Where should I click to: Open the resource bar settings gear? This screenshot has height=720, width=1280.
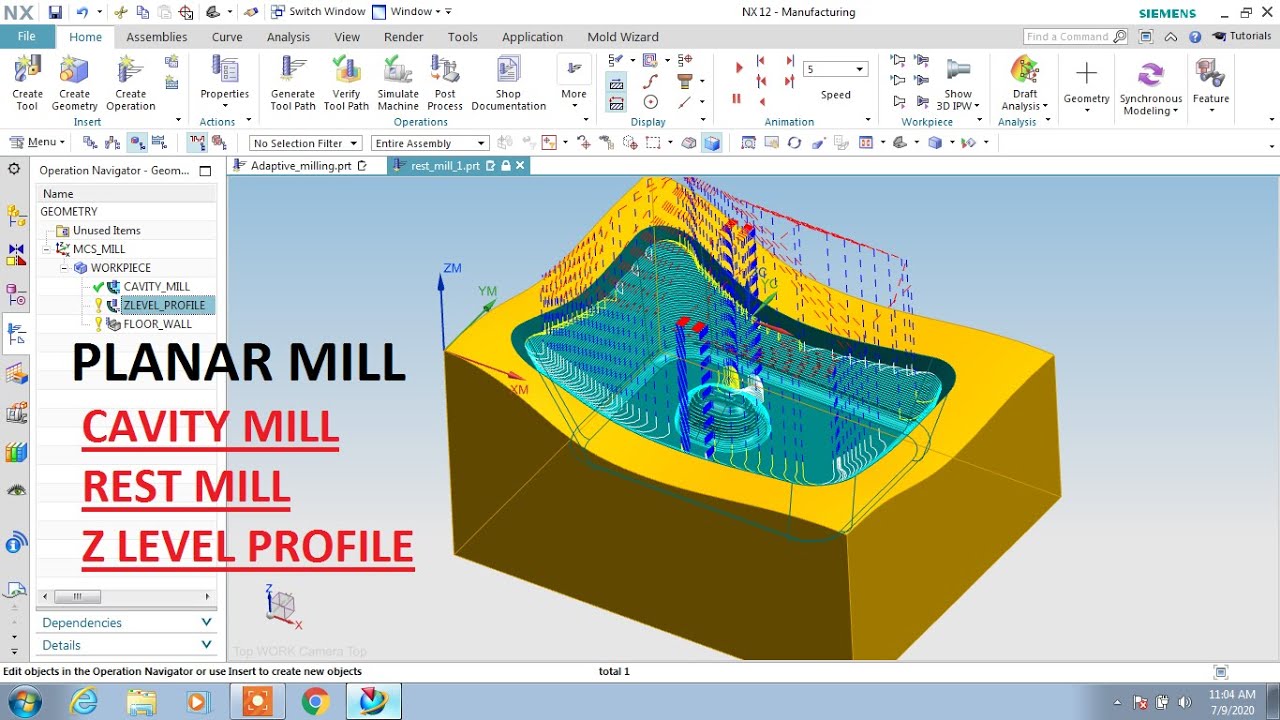[14, 169]
